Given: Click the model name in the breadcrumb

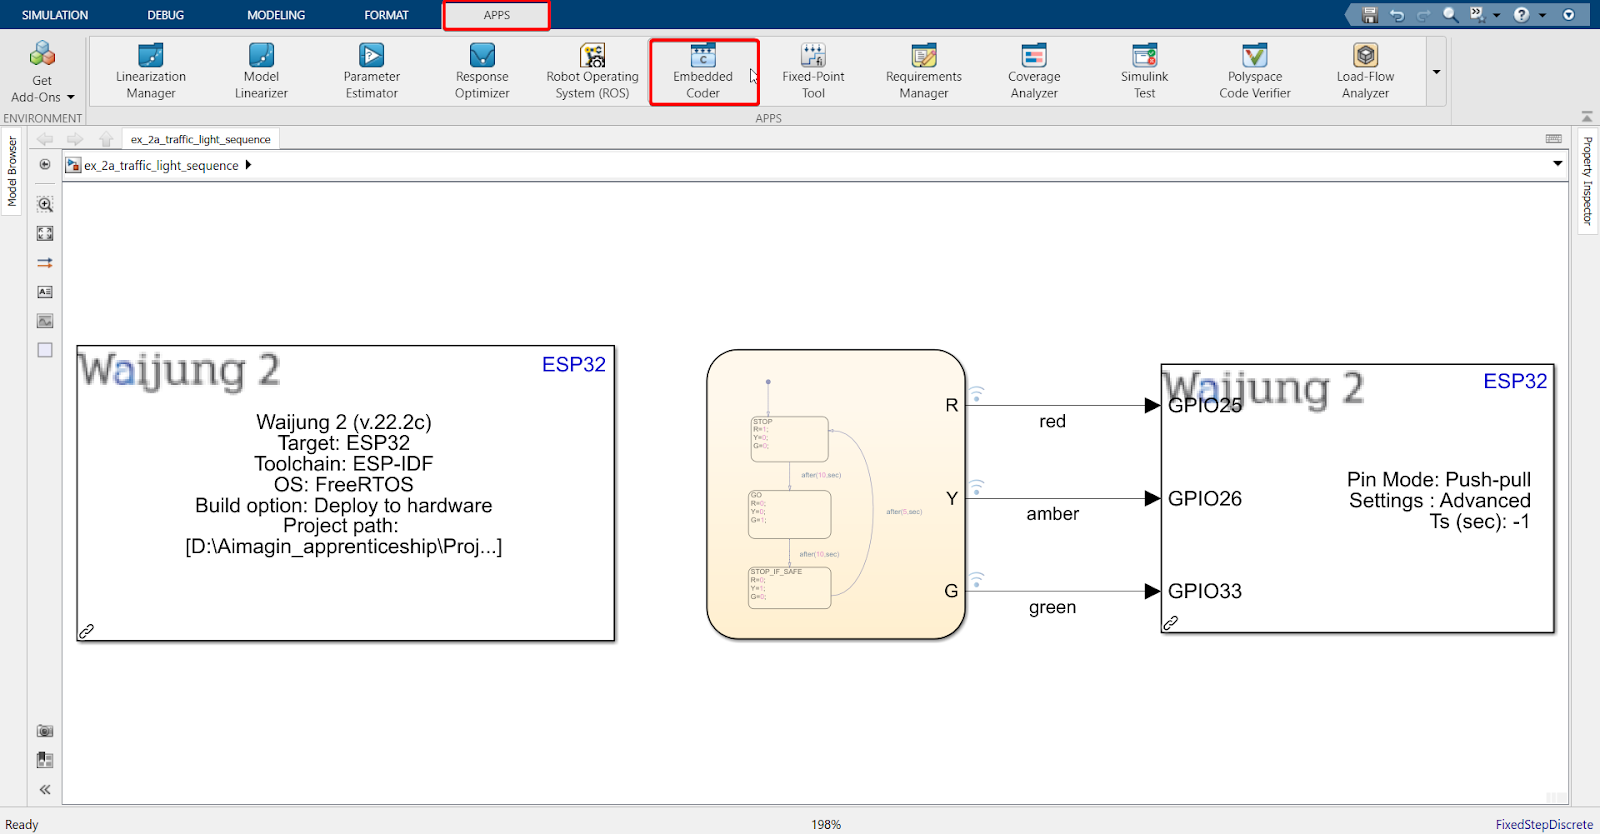Looking at the screenshot, I should (161, 165).
